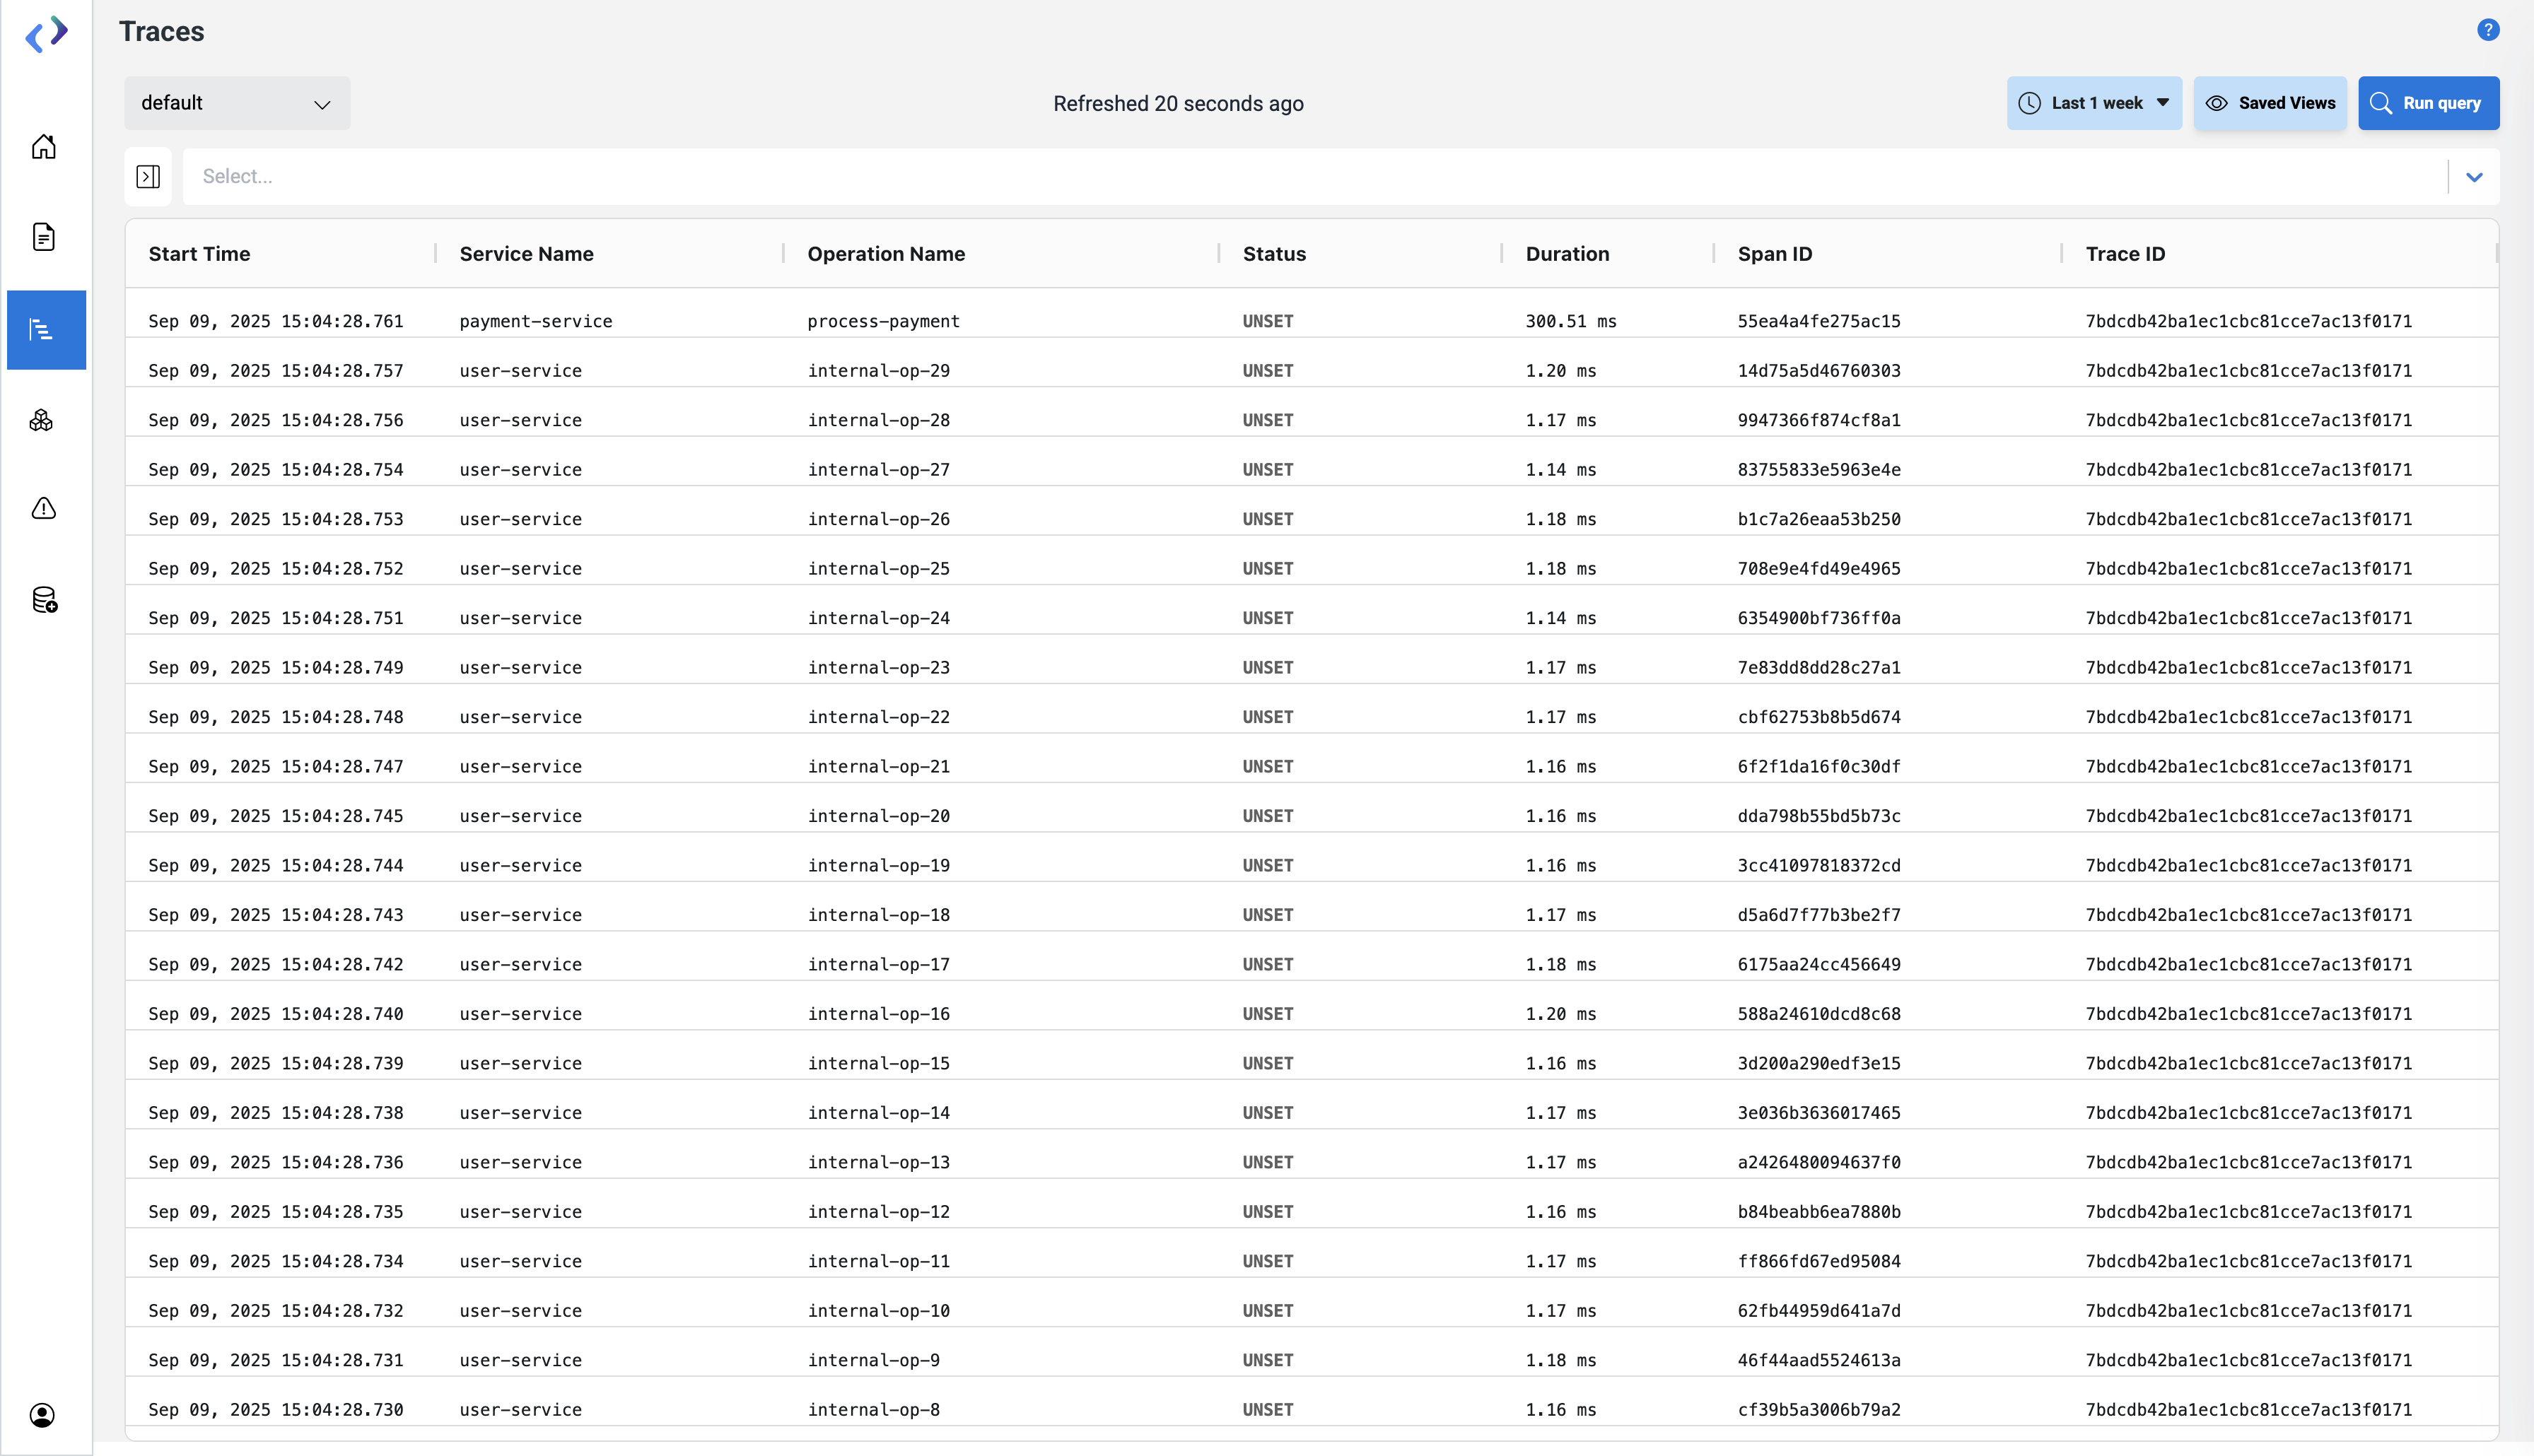Open the internal-op-20 span row

point(878,816)
